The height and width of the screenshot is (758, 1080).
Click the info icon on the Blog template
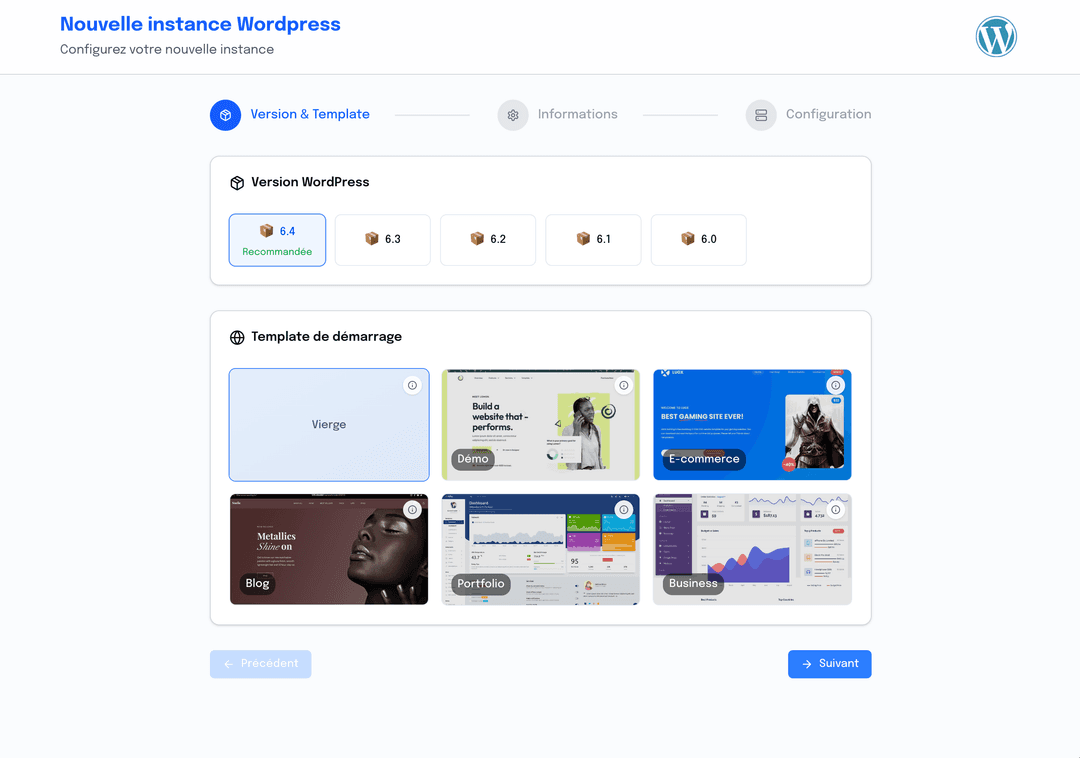pyautogui.click(x=412, y=509)
